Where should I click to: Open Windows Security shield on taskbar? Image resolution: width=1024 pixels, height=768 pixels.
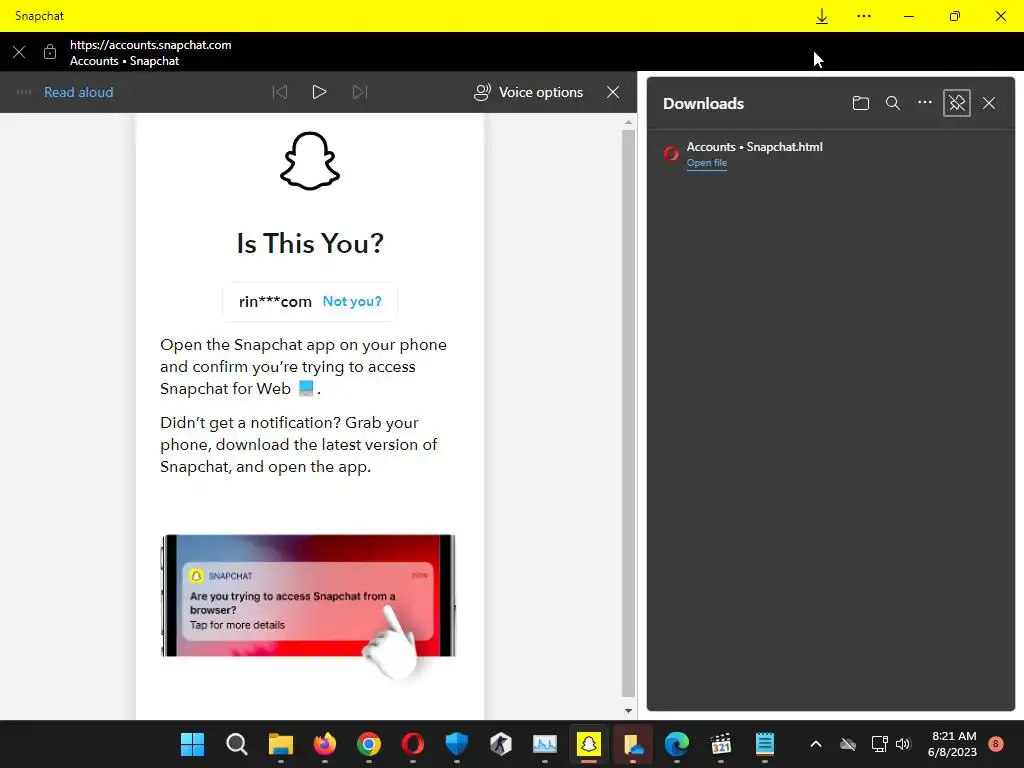tap(456, 744)
